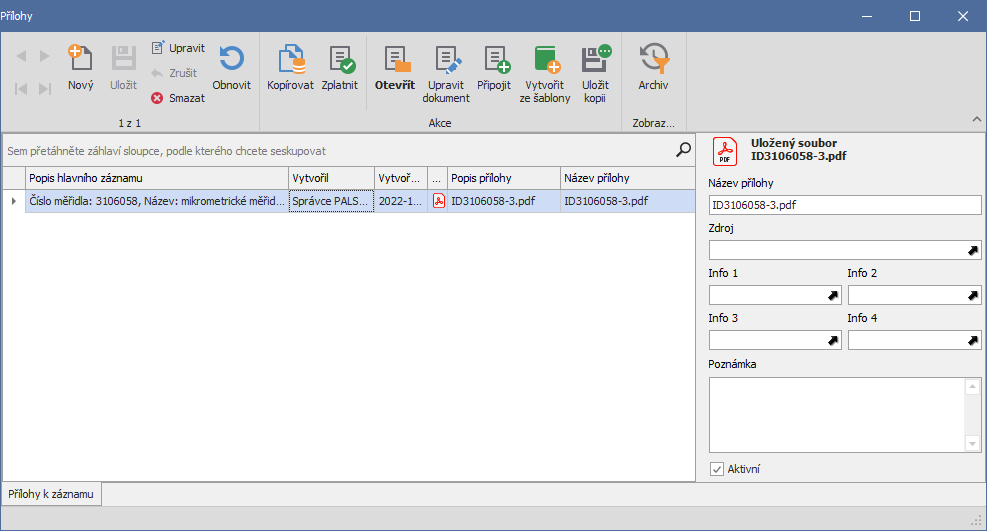This screenshot has height=531, width=987.
Task: Open Info 2 dropdown arrow
Action: (x=973, y=295)
